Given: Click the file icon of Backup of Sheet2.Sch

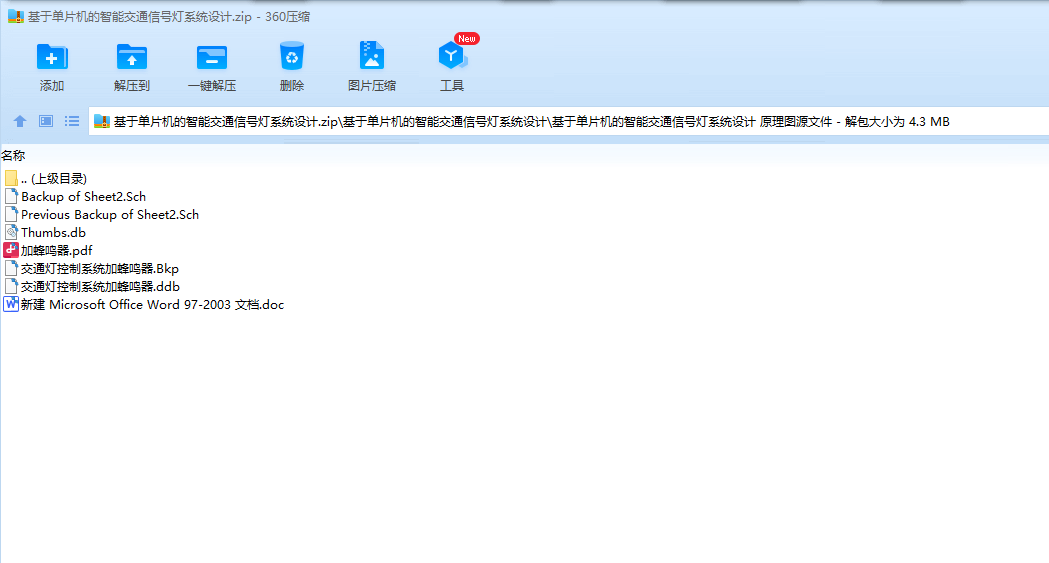Looking at the screenshot, I should click(11, 197).
